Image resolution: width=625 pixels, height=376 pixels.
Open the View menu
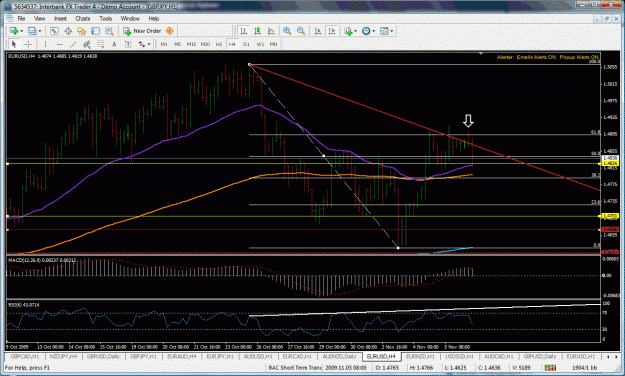[39, 19]
